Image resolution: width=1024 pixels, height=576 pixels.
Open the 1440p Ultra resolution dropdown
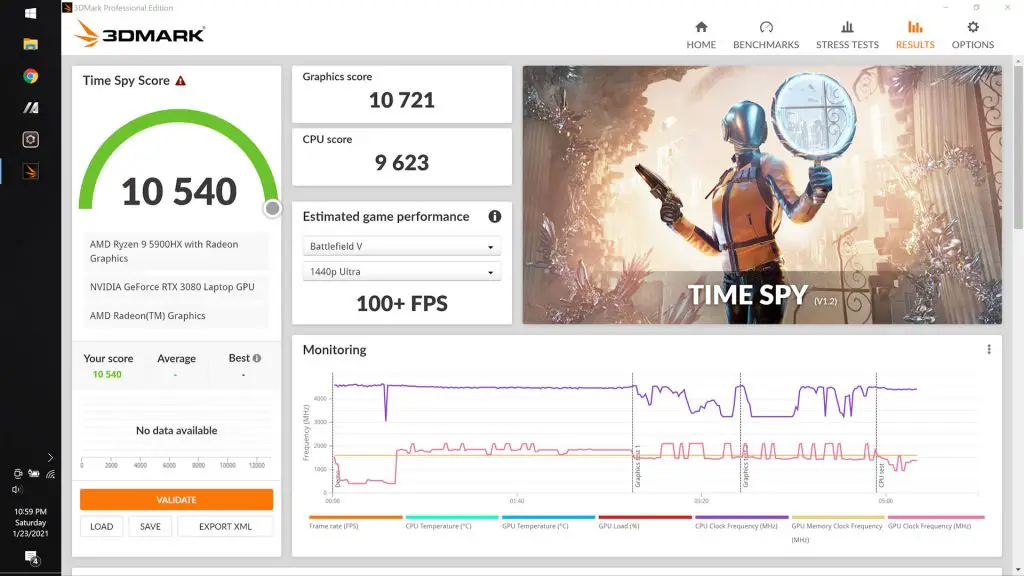(402, 272)
